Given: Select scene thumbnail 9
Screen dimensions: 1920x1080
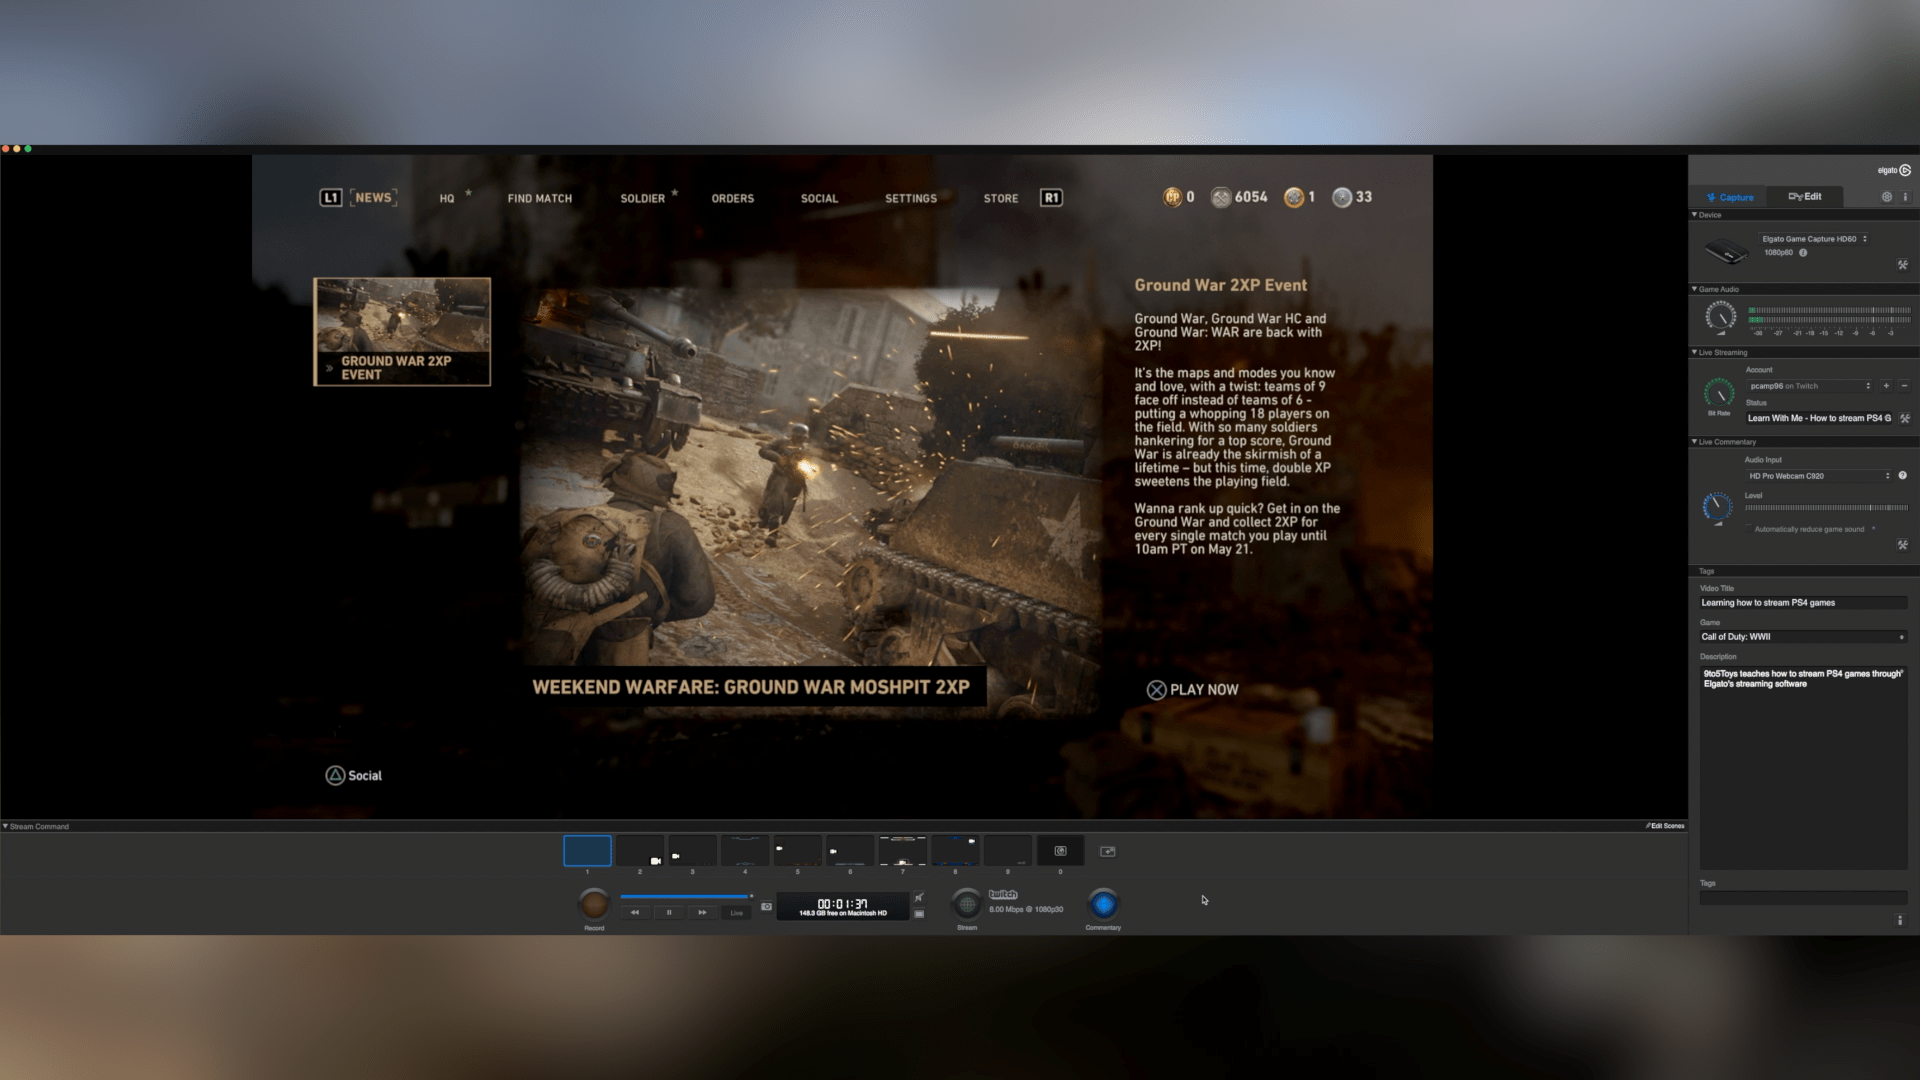Looking at the screenshot, I should tap(1007, 851).
